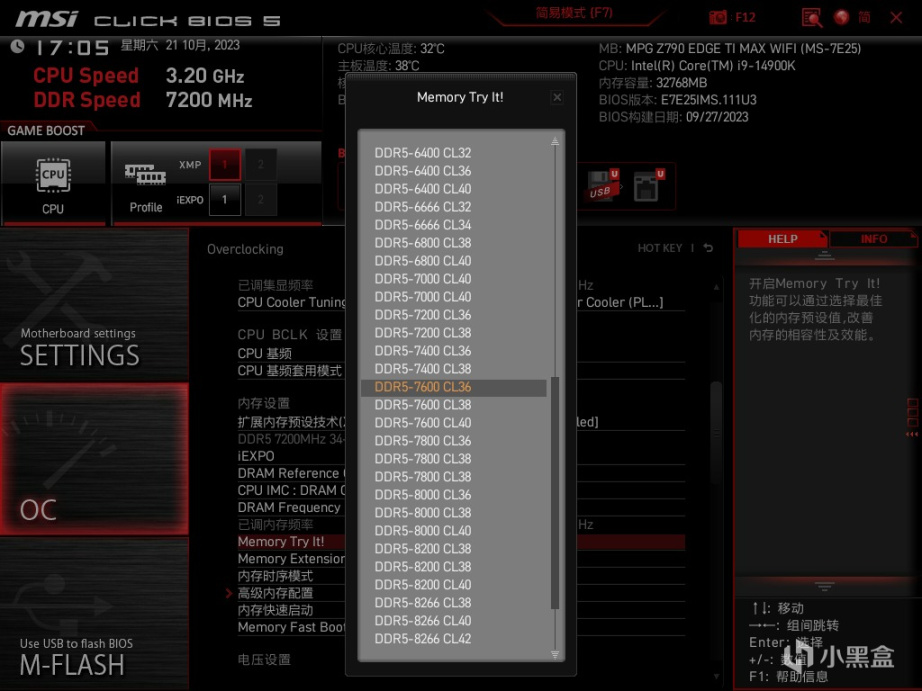Viewport: 922px width, 691px height.
Task: Click the CPU 基频 setting row
Action: pos(291,353)
